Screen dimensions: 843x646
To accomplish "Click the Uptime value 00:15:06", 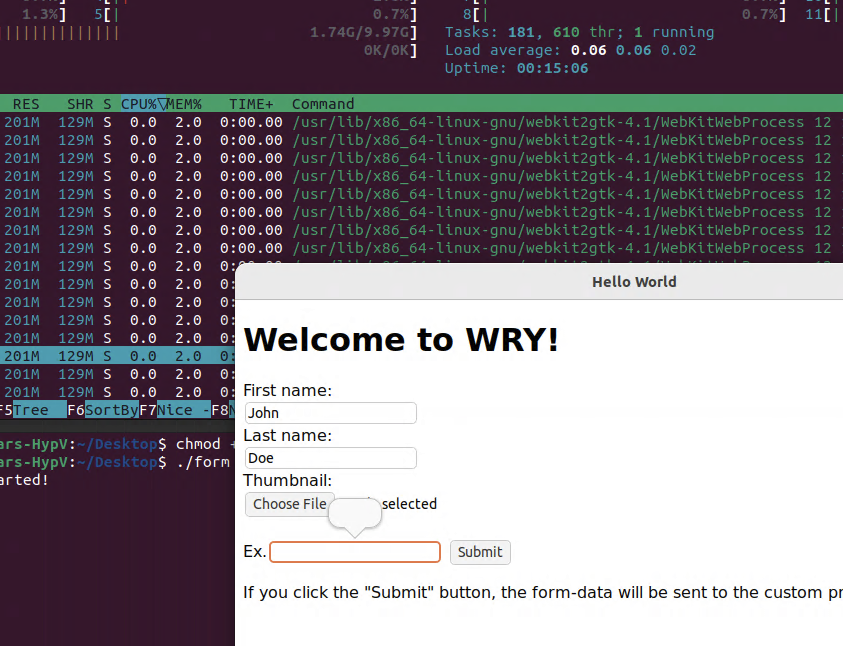I will click(x=553, y=68).
